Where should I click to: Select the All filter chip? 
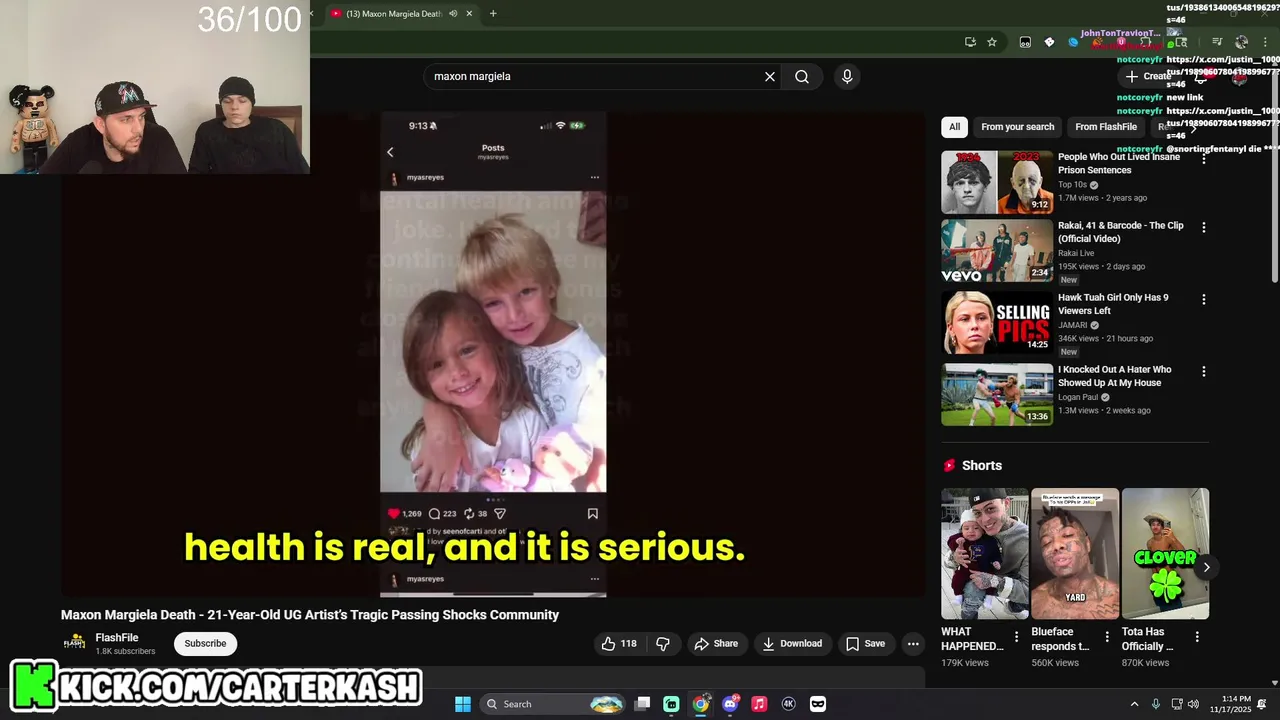point(954,127)
